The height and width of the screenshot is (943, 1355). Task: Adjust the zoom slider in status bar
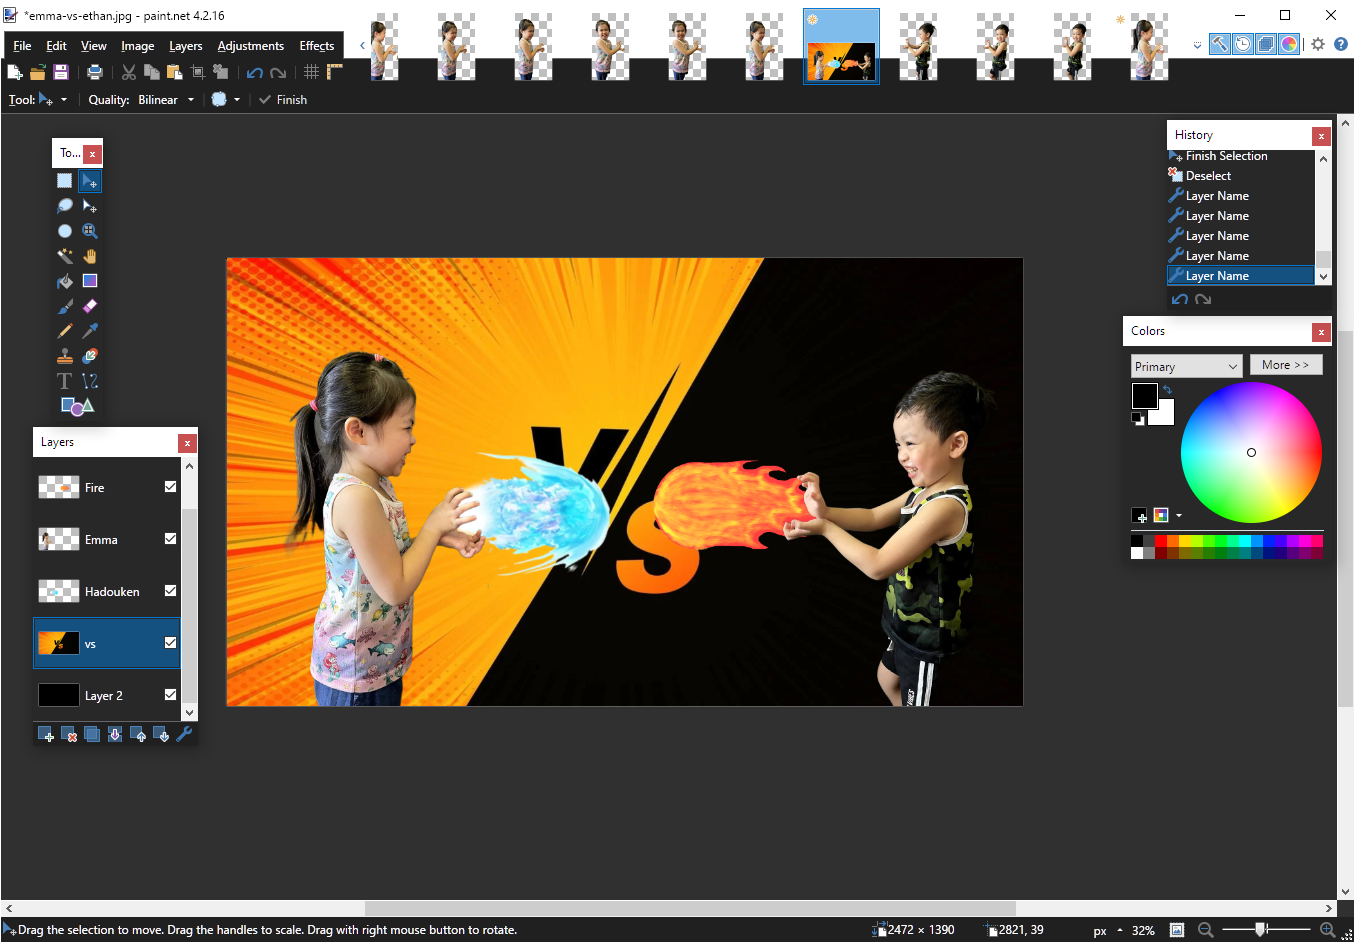(1261, 930)
